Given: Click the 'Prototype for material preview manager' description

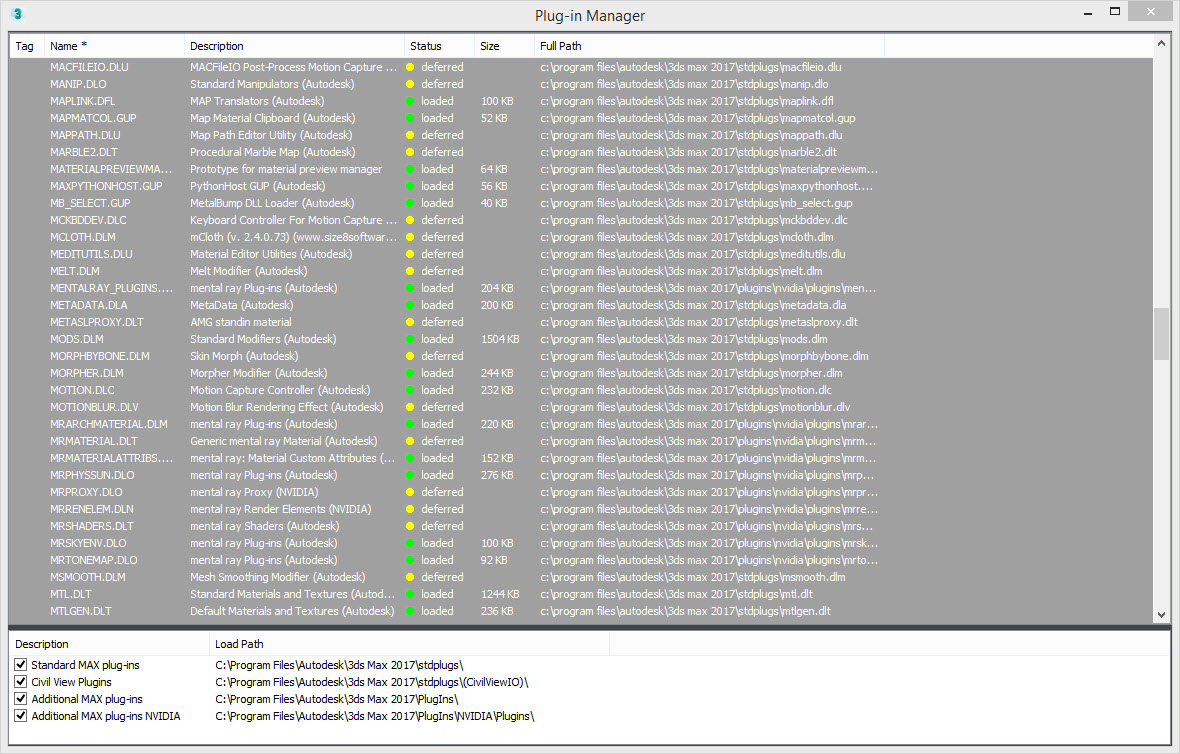Looking at the screenshot, I should point(286,169).
